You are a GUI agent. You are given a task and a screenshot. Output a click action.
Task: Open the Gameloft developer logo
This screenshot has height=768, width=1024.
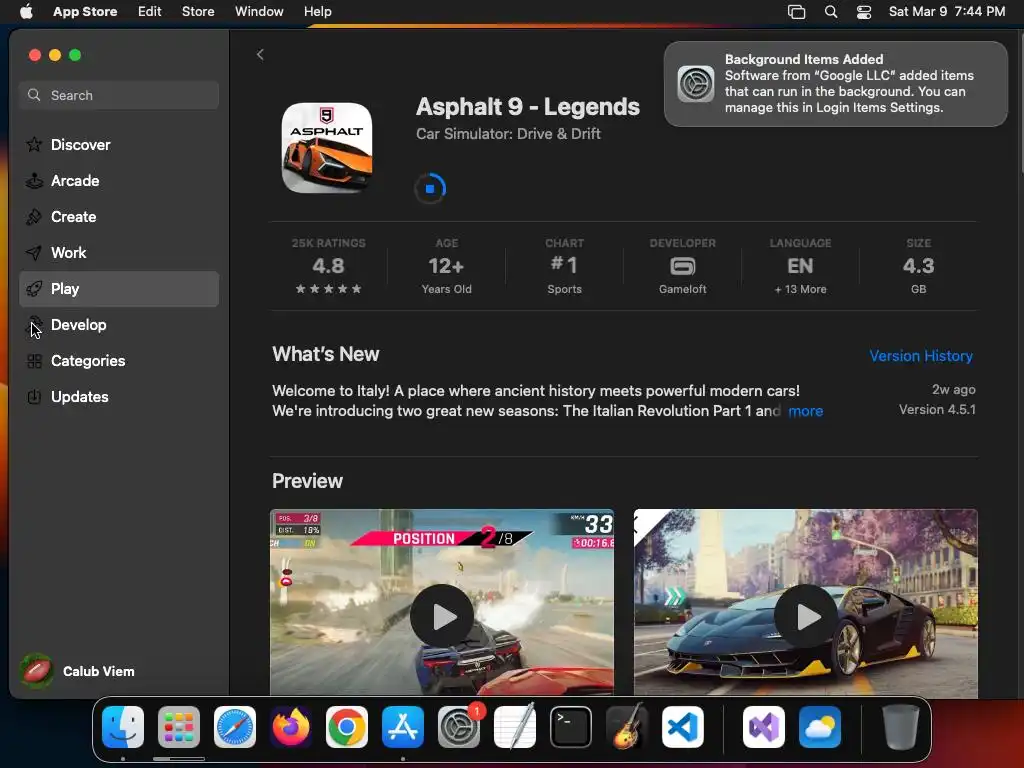point(682,266)
